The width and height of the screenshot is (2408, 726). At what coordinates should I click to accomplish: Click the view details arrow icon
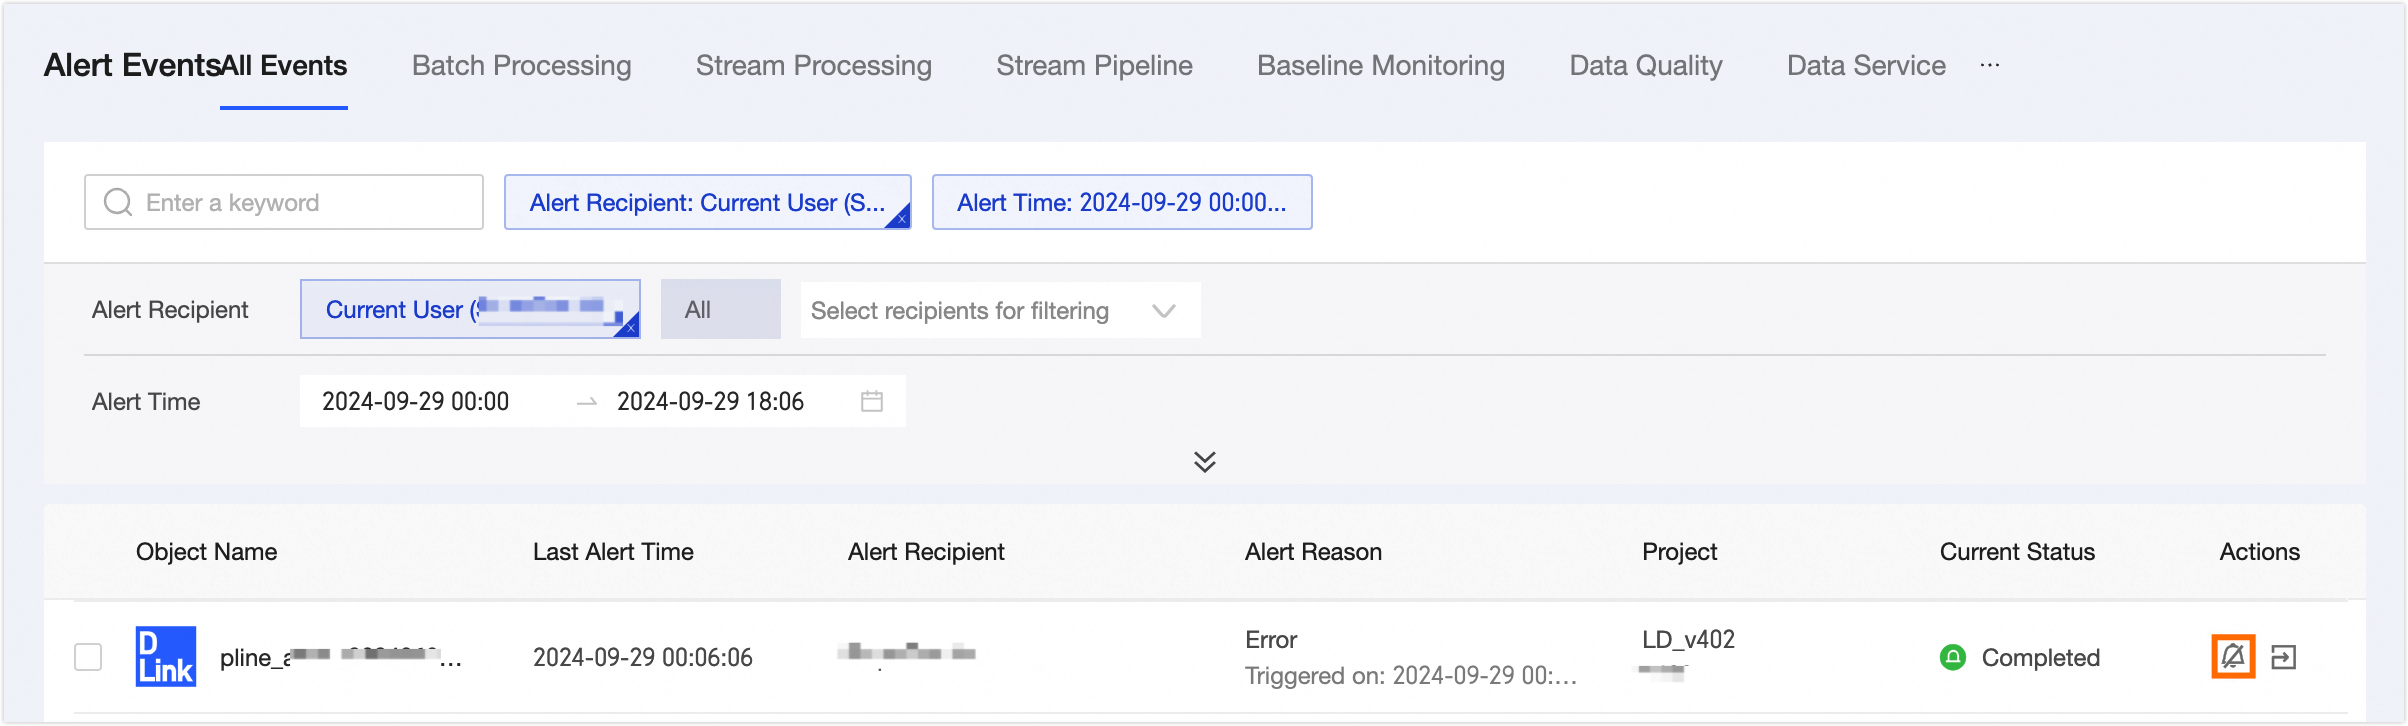tap(2284, 657)
